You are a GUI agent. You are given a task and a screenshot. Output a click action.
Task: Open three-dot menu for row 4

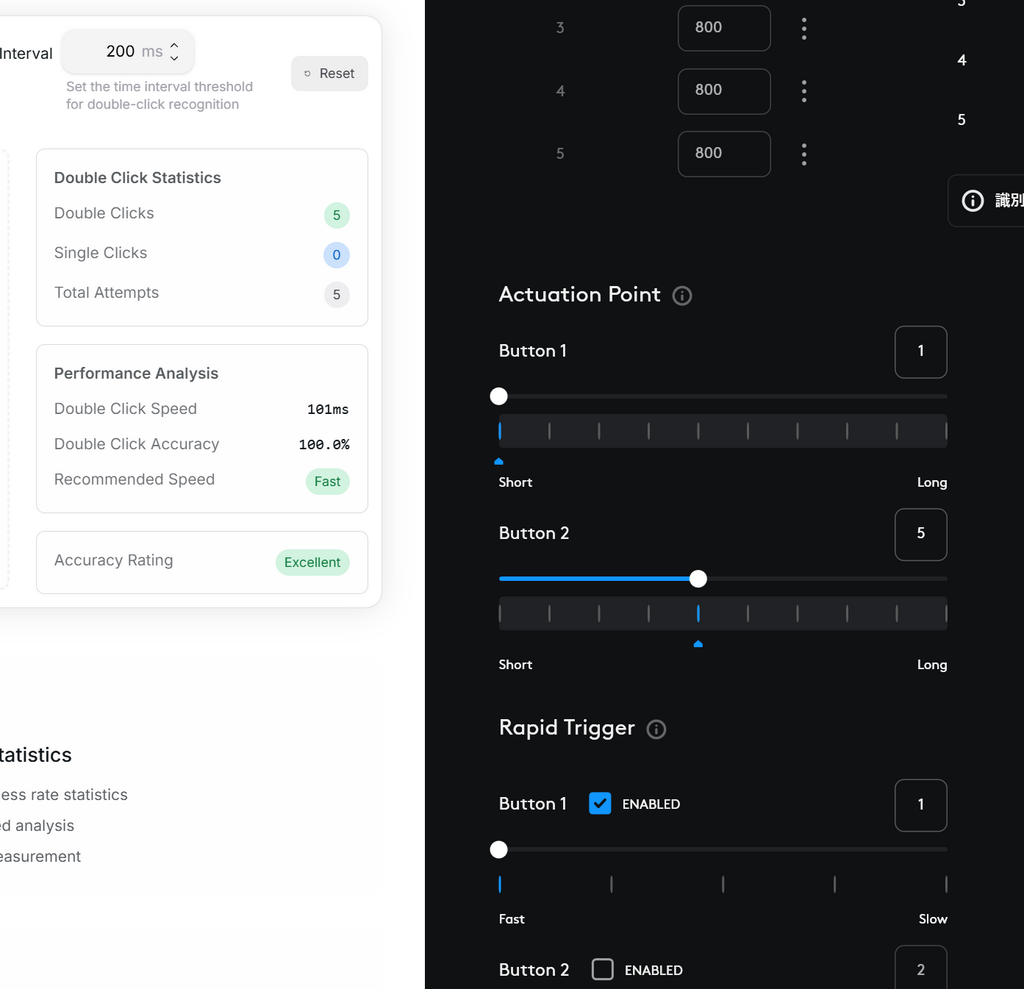click(804, 91)
